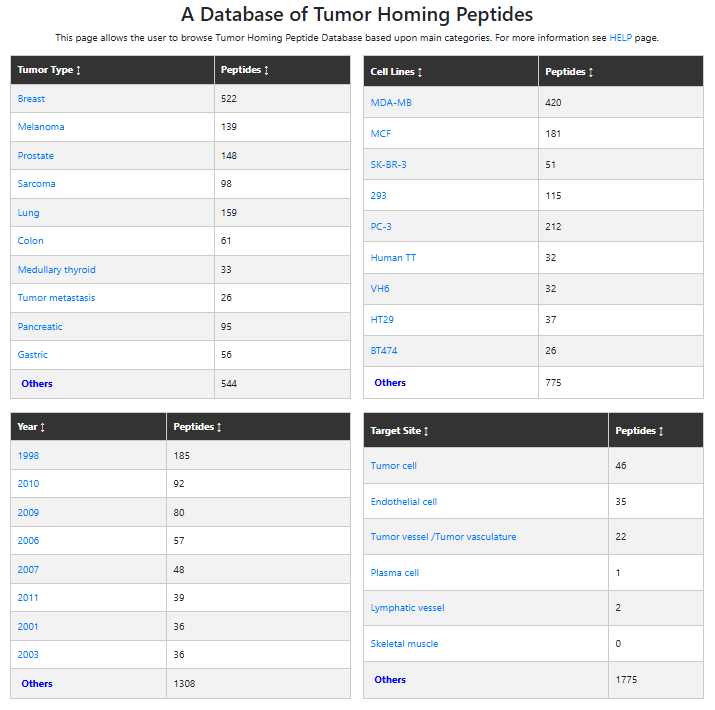Open peptides from year 1998

point(28,456)
